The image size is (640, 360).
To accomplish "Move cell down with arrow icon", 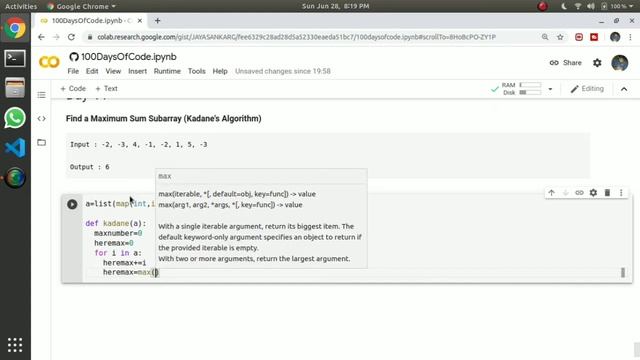I will [565, 193].
